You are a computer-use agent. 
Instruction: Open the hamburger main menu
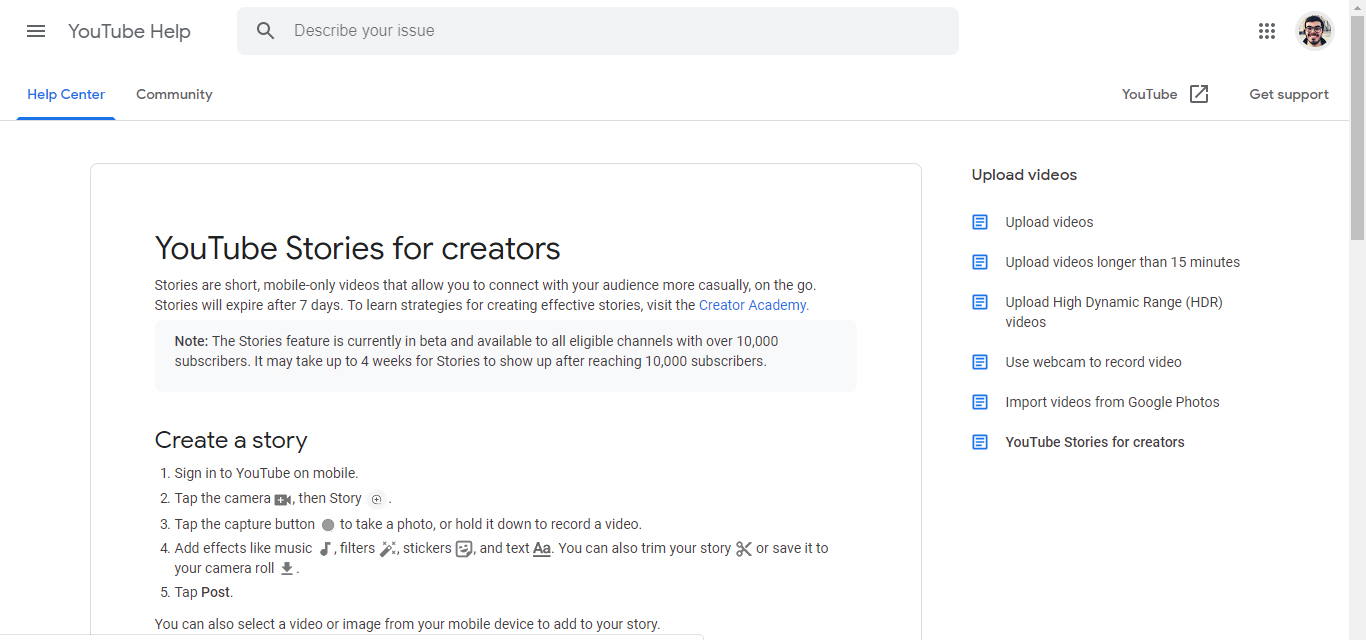(36, 31)
